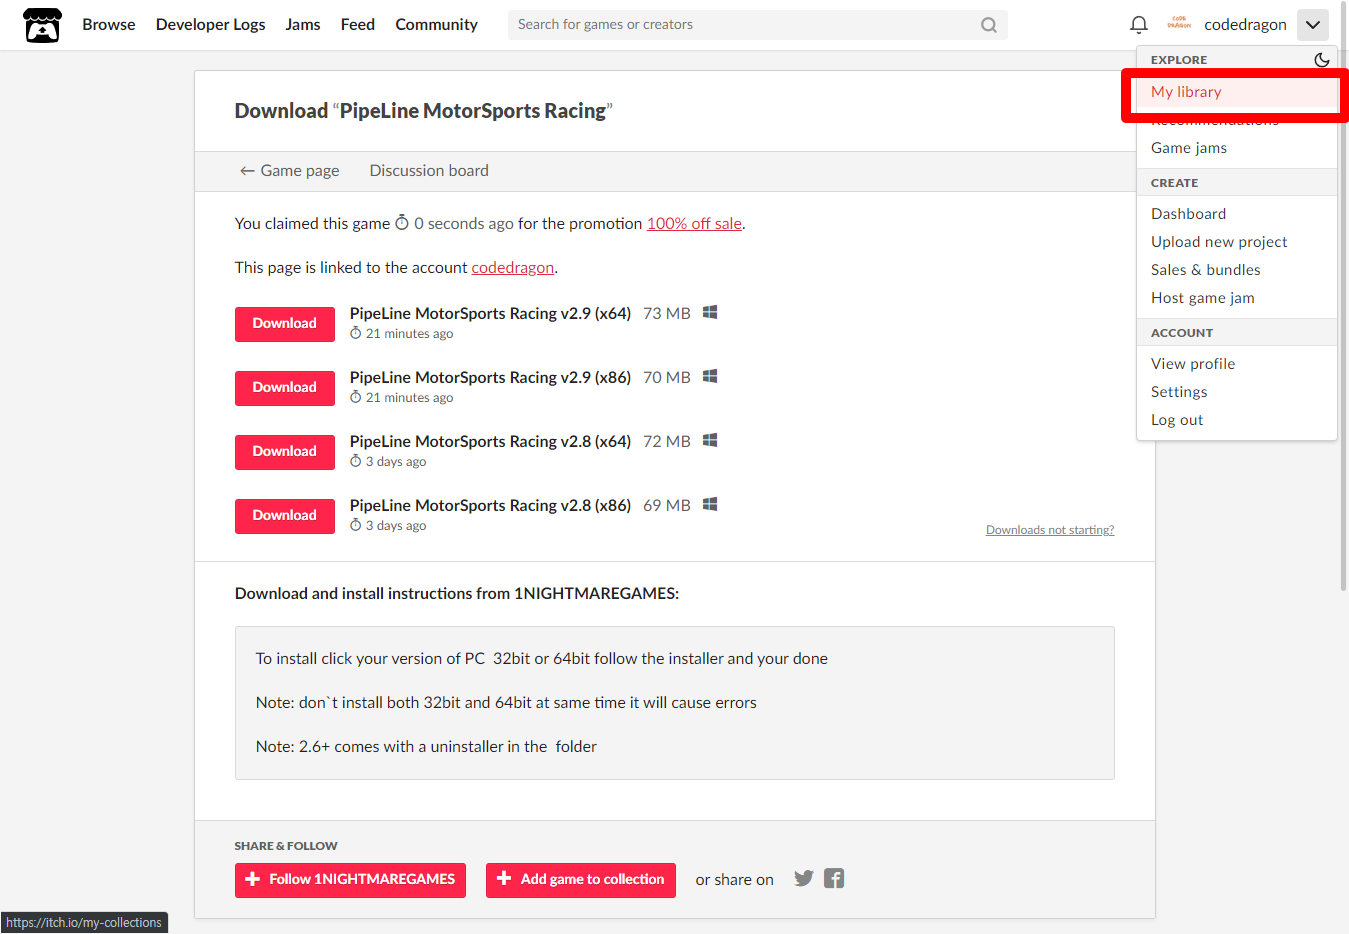Click the Windows icon for v2.9 (x86)
The height and width of the screenshot is (934, 1349).
tap(710, 376)
